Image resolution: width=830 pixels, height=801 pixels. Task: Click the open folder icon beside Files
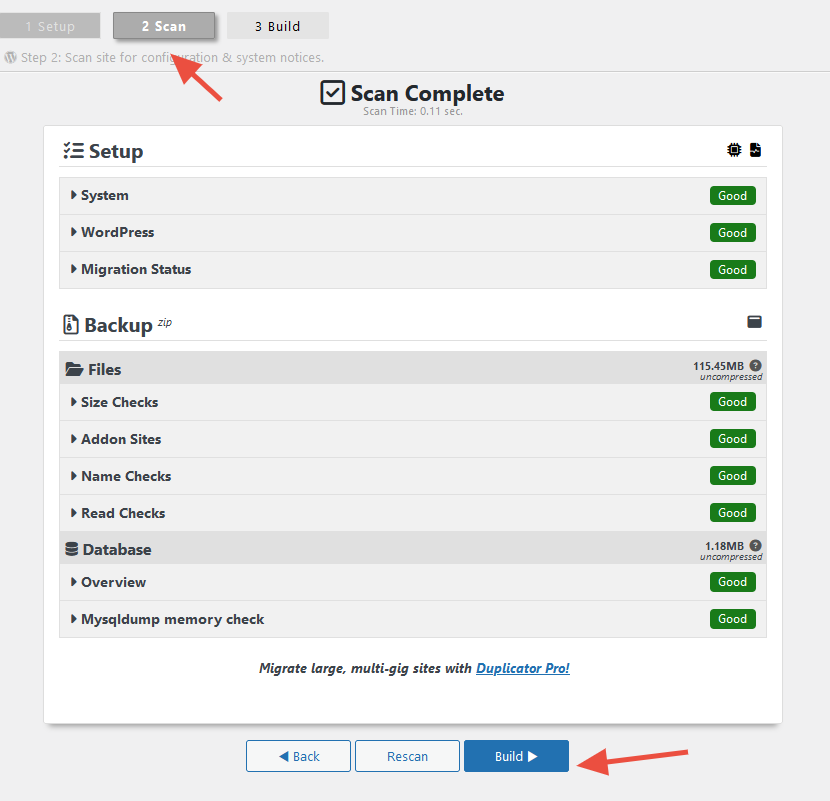tap(74, 370)
